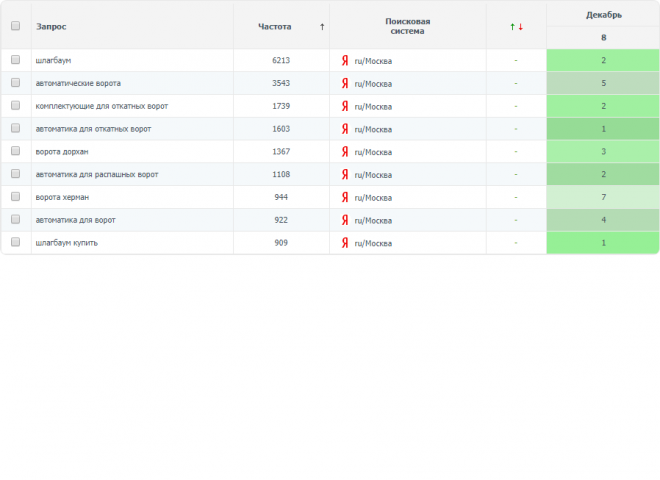The image size is (660, 480).
Task: Check the box for автоматические ворота
Action: point(16,83)
